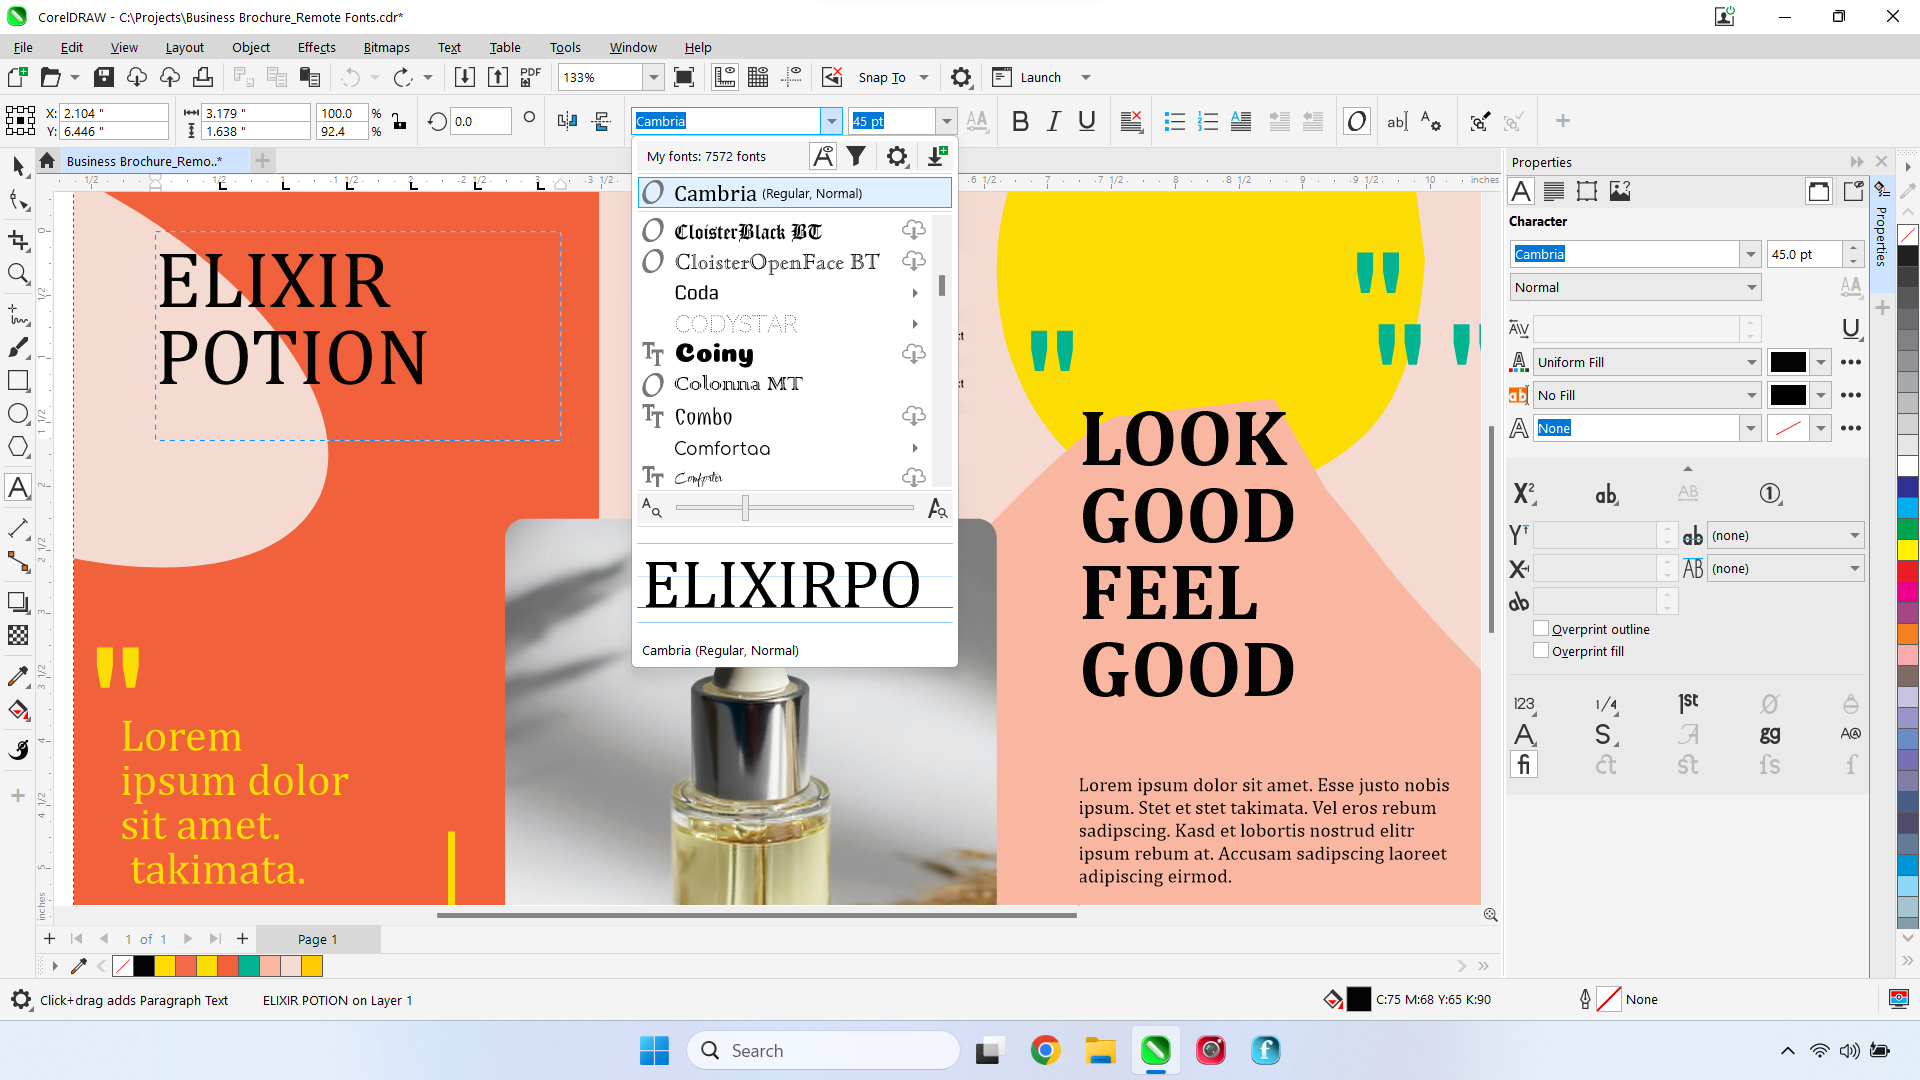Click font settings gear icon
1920x1080 pixels.
(897, 156)
